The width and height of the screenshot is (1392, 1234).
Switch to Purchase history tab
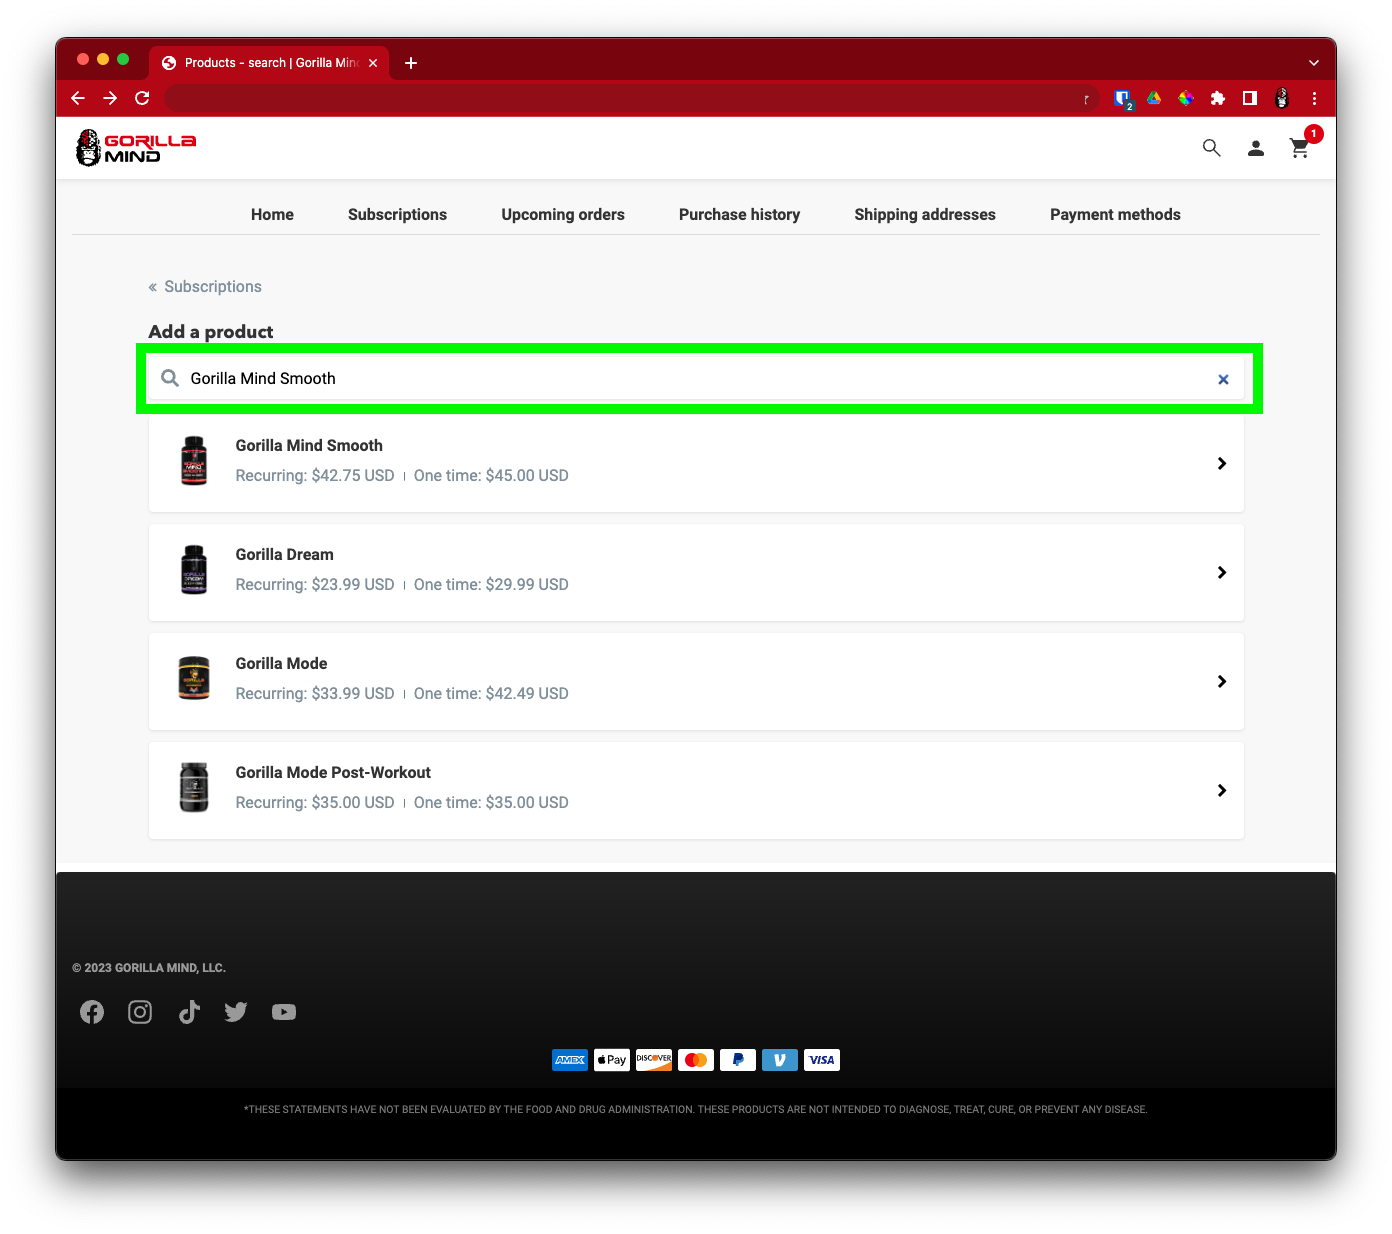739,214
